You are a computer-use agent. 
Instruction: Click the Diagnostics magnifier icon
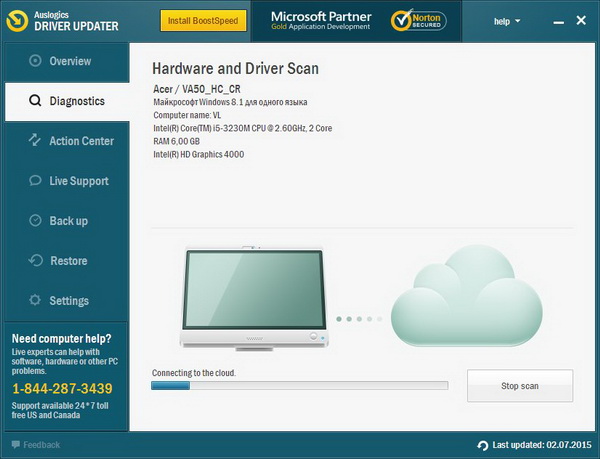35,101
